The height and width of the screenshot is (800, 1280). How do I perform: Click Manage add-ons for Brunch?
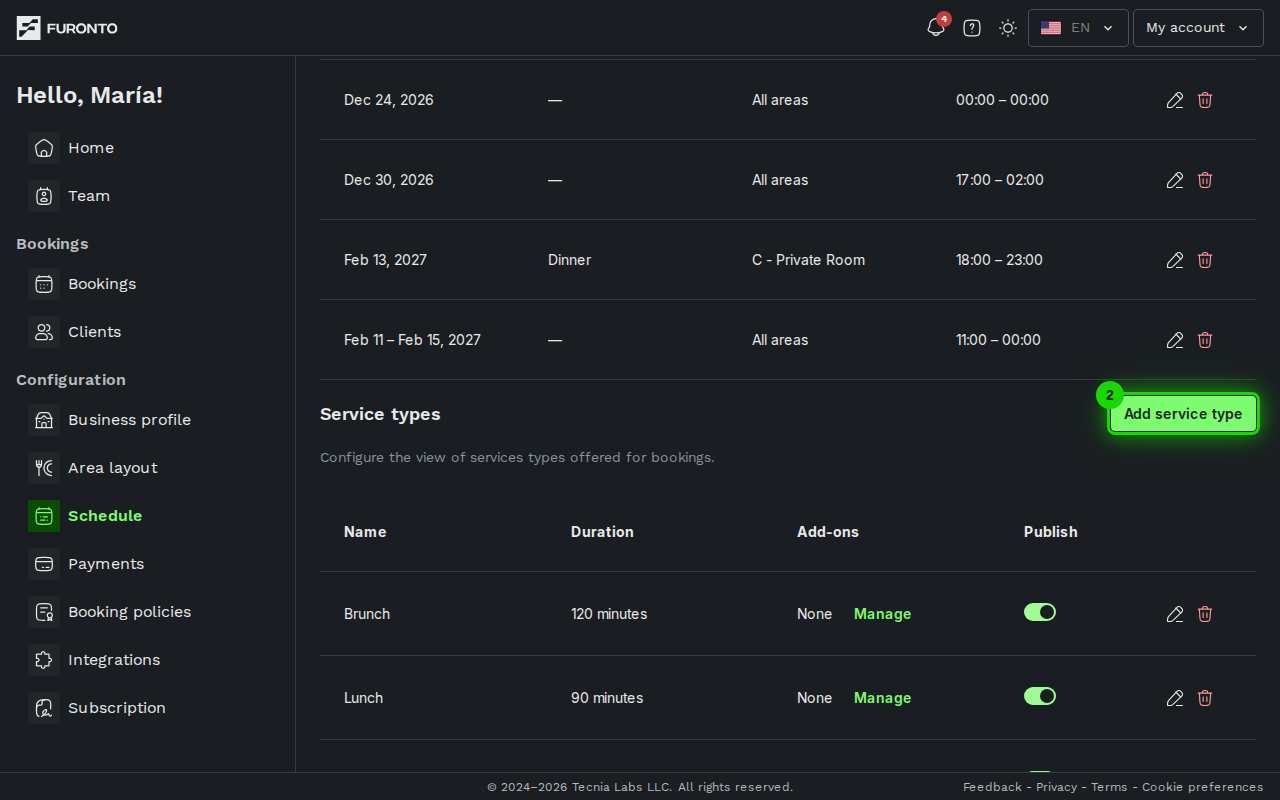point(882,614)
